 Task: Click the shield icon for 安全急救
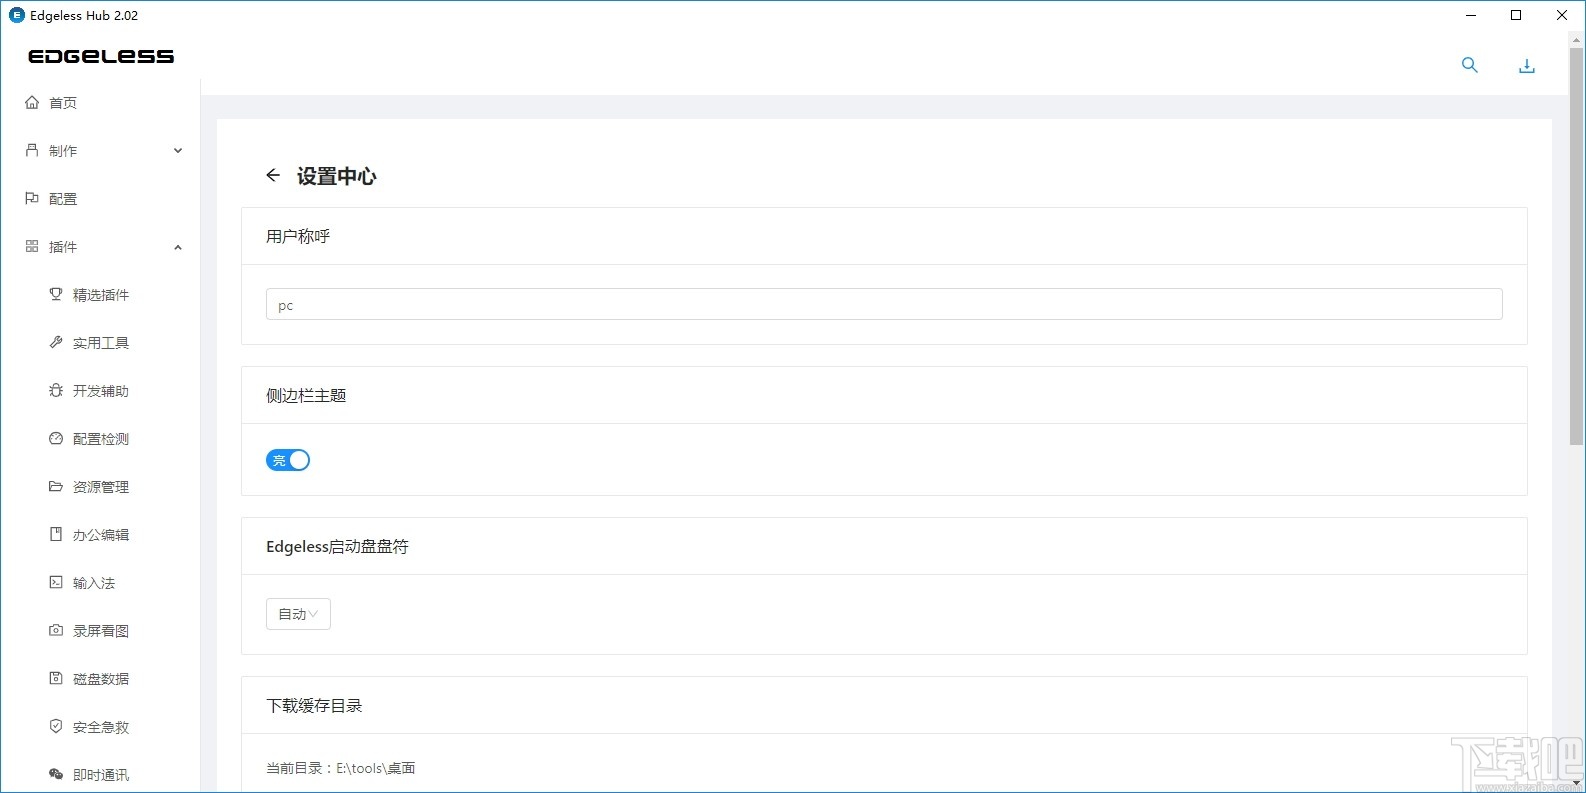click(x=56, y=726)
